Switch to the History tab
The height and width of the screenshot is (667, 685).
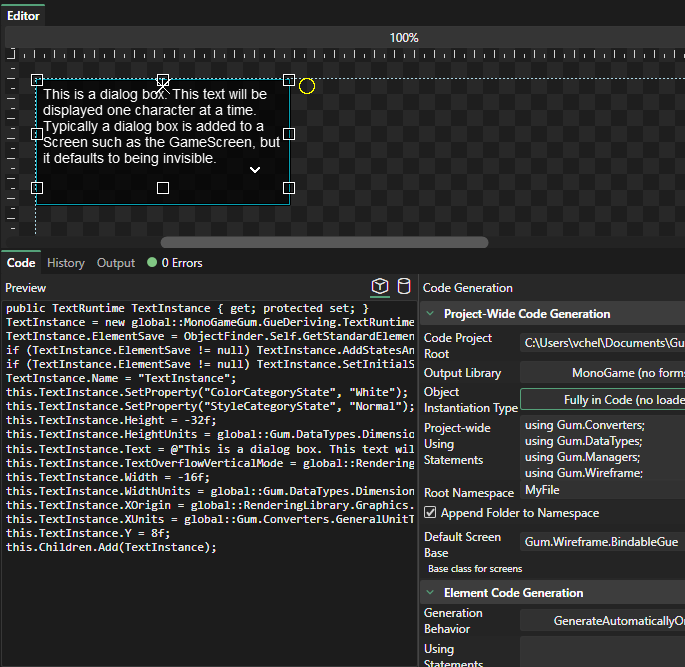[66, 263]
